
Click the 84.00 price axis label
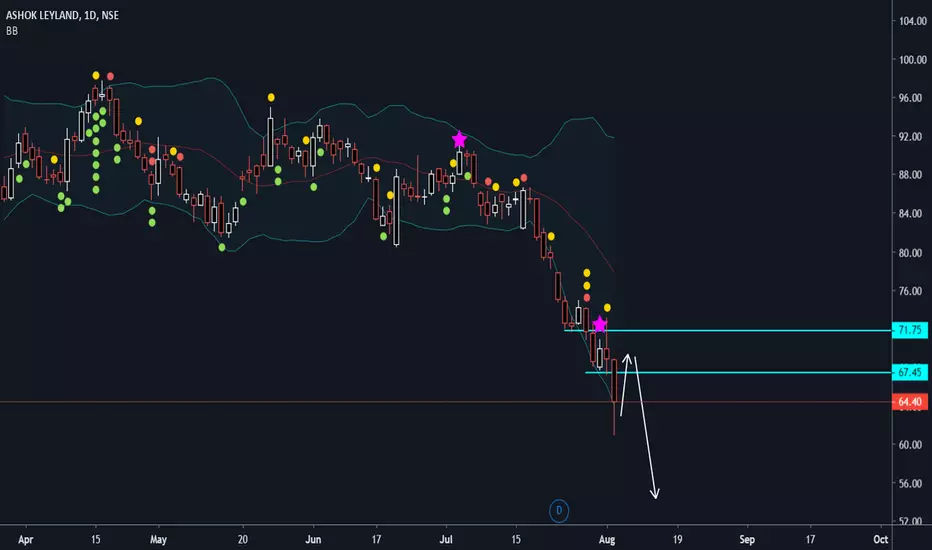912,213
